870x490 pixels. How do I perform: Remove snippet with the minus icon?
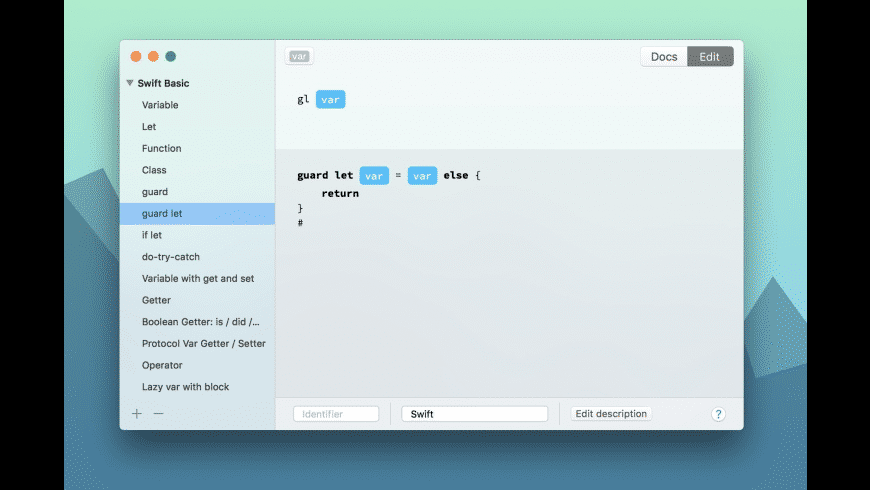click(x=159, y=413)
